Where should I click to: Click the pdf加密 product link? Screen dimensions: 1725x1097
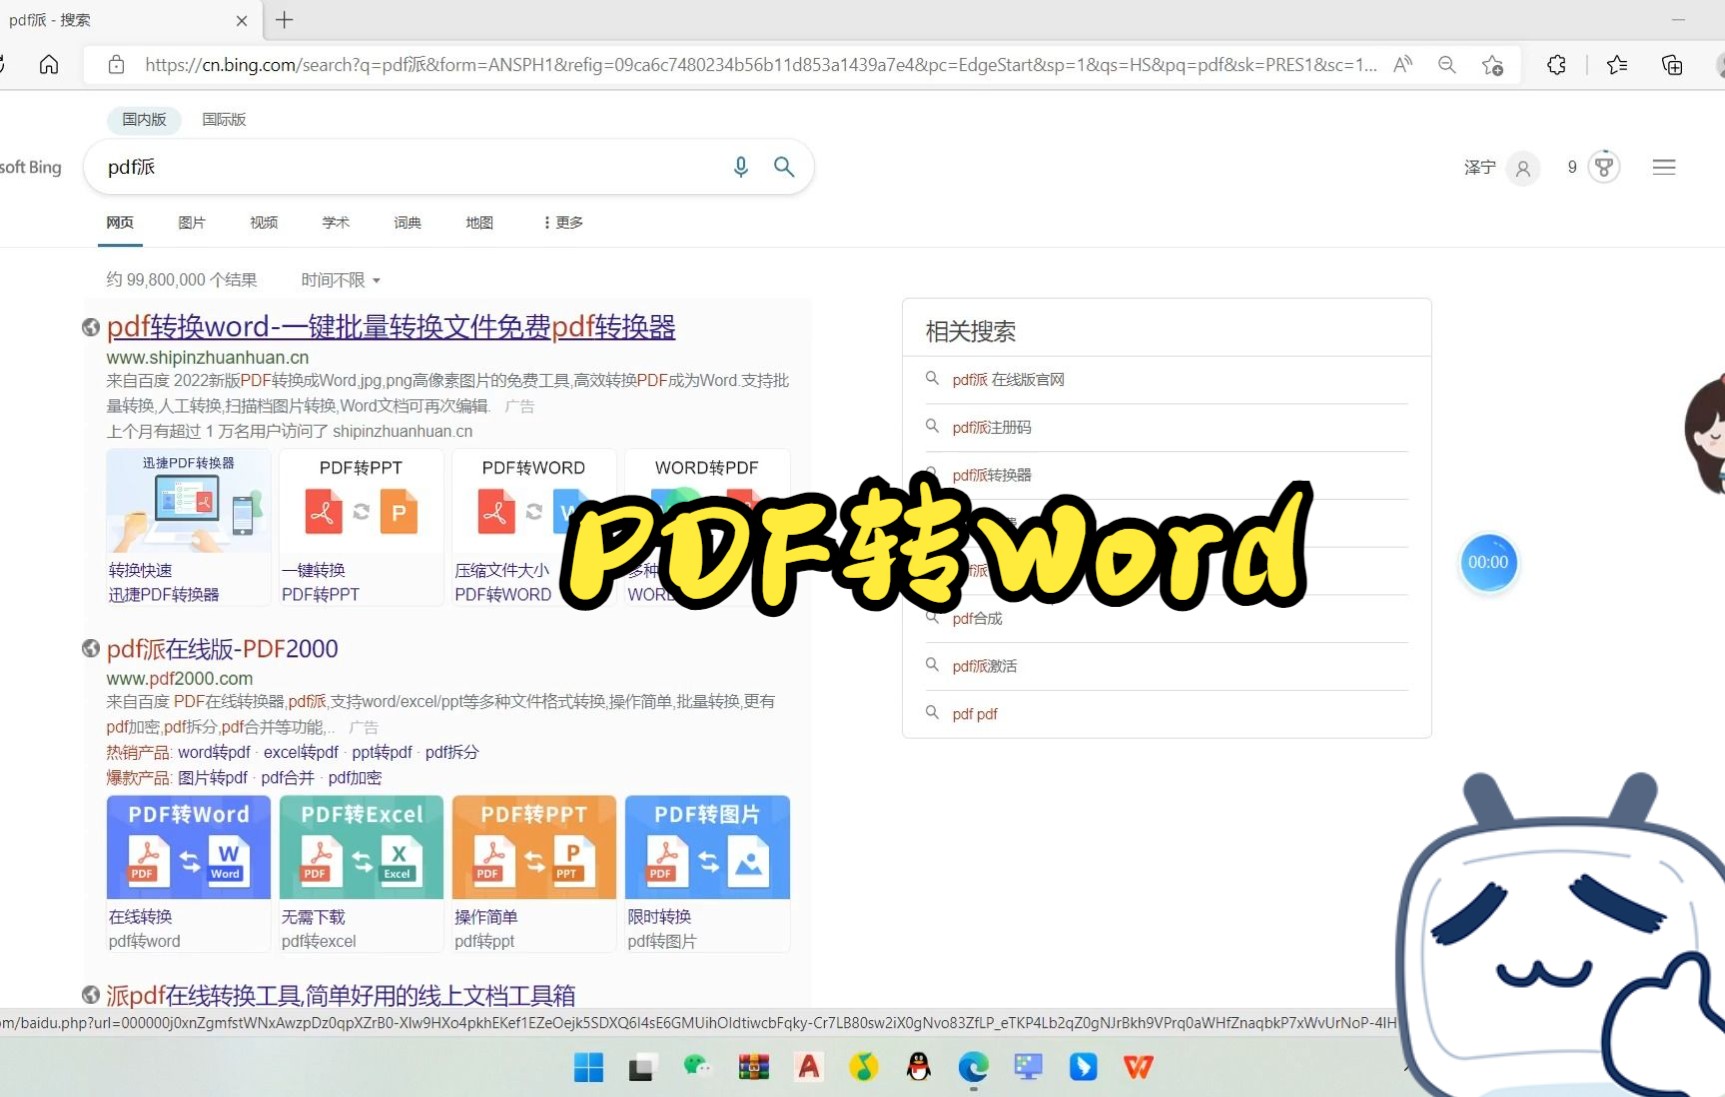click(x=355, y=778)
